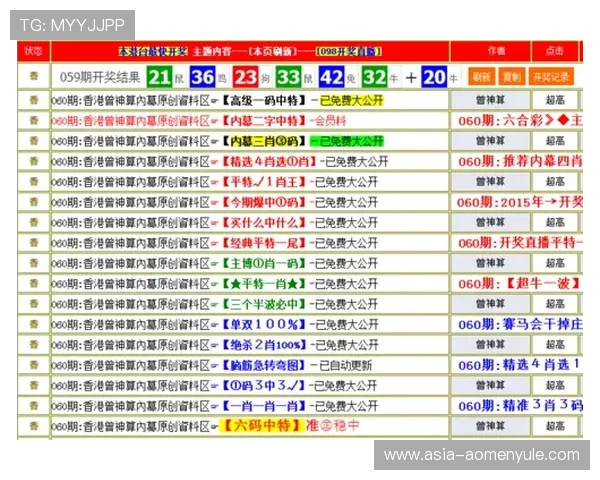Open the 【内幕三肖③码】 thread
The image size is (600, 480).
pos(217,141)
